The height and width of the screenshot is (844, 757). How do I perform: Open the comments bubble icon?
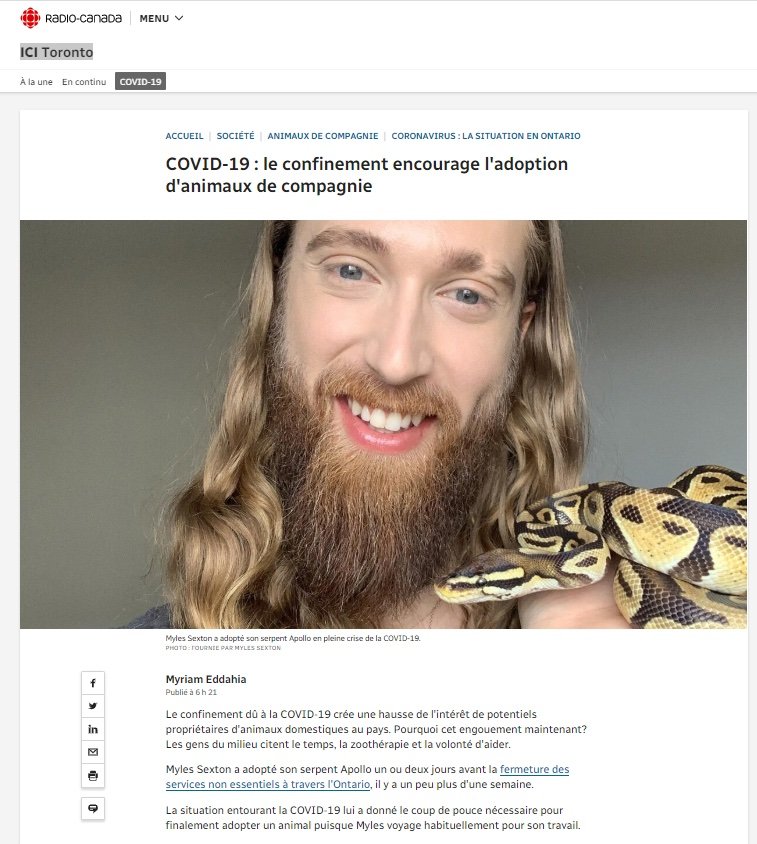[93, 808]
